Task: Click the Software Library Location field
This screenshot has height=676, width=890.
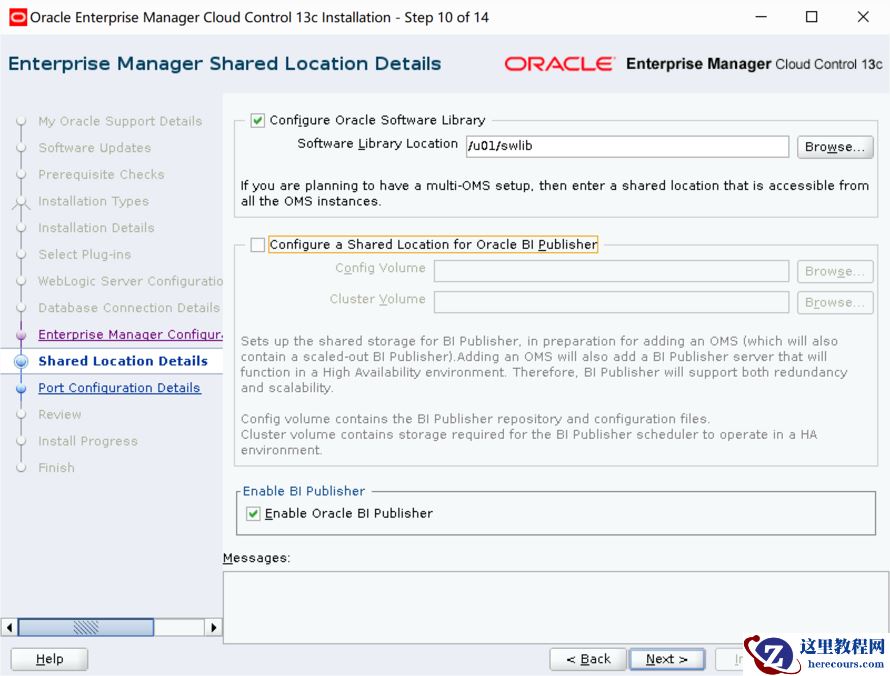Action: (x=627, y=146)
